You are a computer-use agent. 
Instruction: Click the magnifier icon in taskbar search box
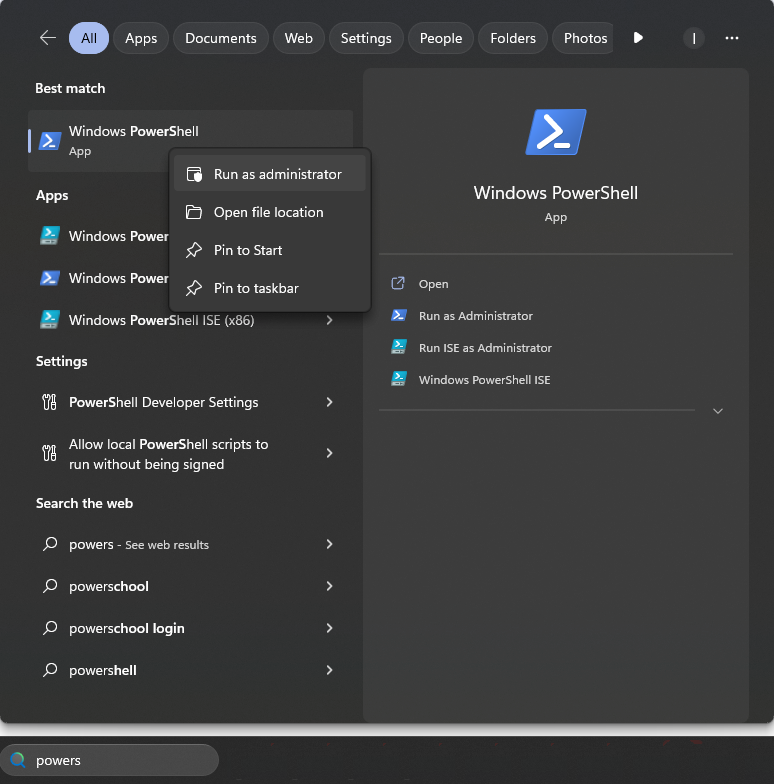point(18,760)
